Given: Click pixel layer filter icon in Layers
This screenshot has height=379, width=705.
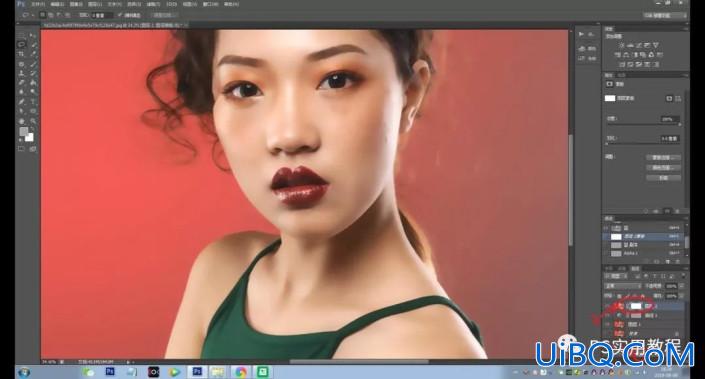Looking at the screenshot, I should tap(639, 276).
